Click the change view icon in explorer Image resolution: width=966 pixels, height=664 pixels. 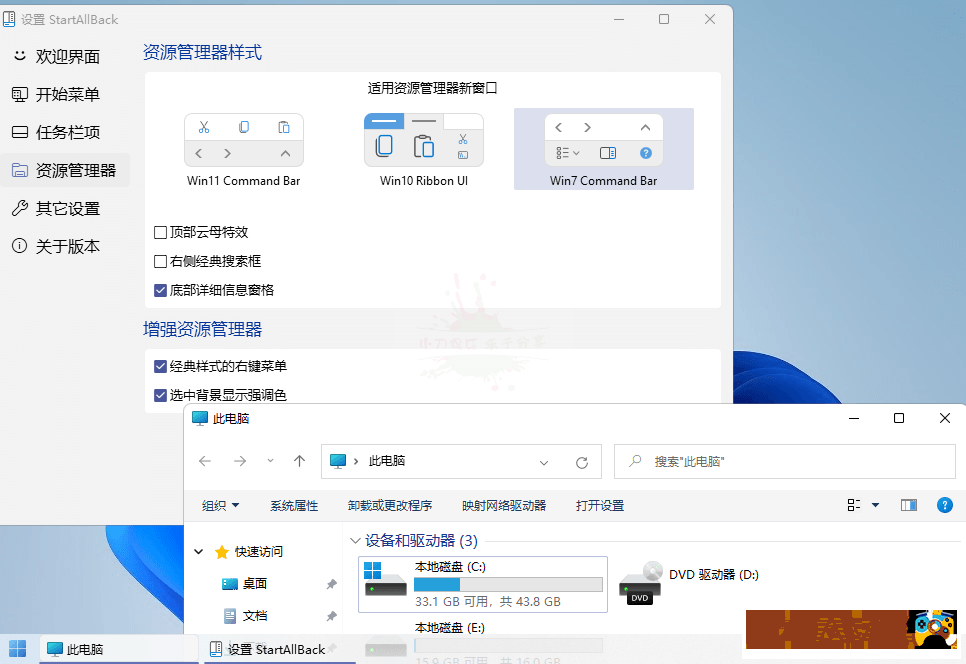pos(854,505)
